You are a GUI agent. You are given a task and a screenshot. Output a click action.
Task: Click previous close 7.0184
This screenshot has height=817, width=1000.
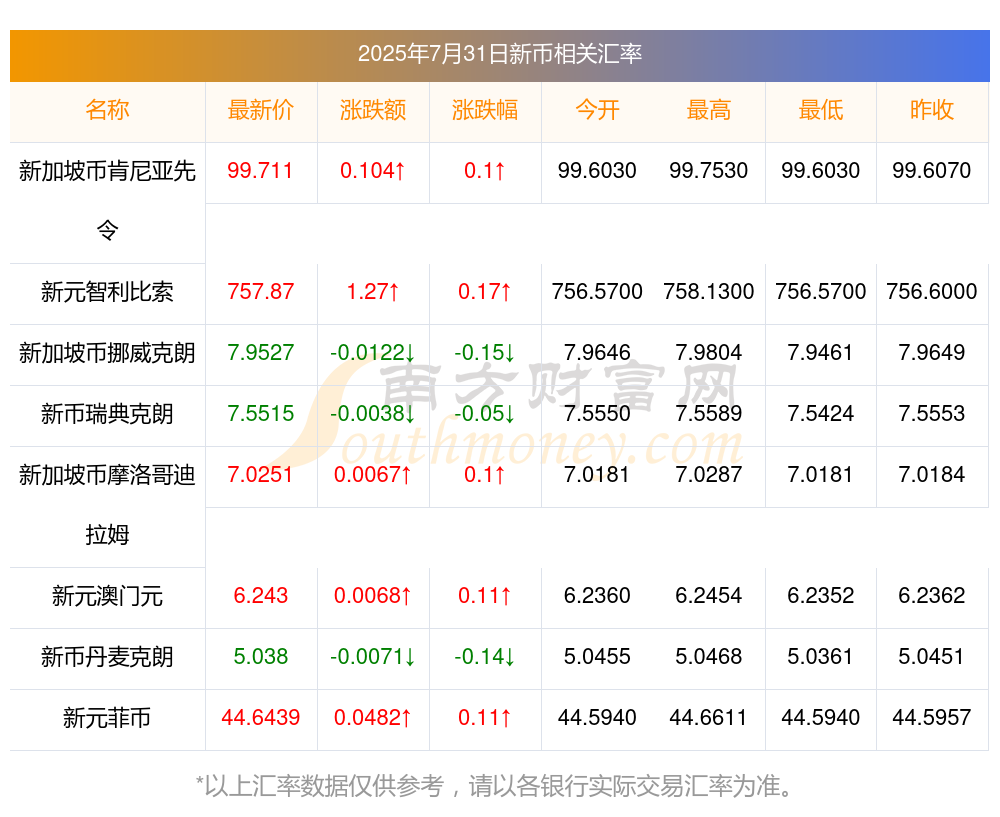pyautogui.click(x=932, y=475)
